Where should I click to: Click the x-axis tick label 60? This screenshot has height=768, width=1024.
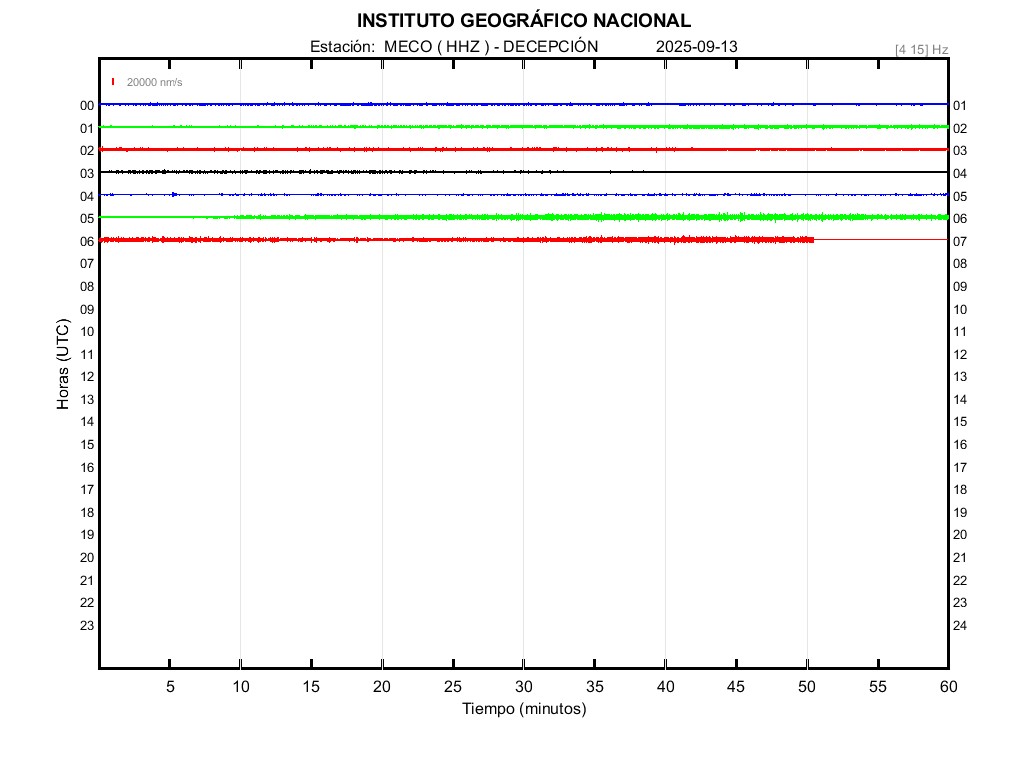(x=948, y=687)
